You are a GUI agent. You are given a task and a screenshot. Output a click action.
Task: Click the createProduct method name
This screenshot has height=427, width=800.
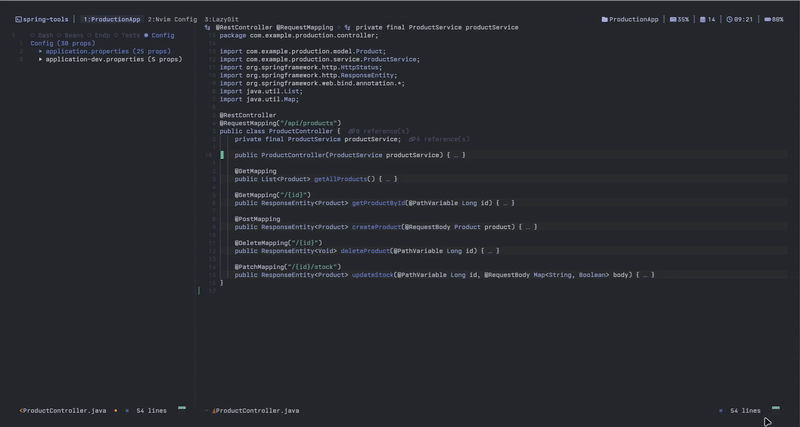pyautogui.click(x=377, y=227)
